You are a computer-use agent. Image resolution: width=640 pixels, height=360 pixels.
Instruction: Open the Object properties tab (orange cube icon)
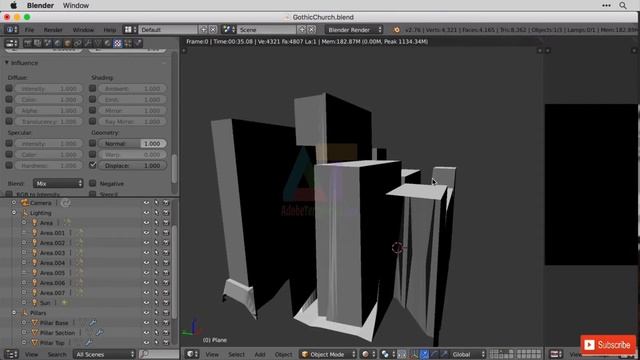click(x=68, y=43)
